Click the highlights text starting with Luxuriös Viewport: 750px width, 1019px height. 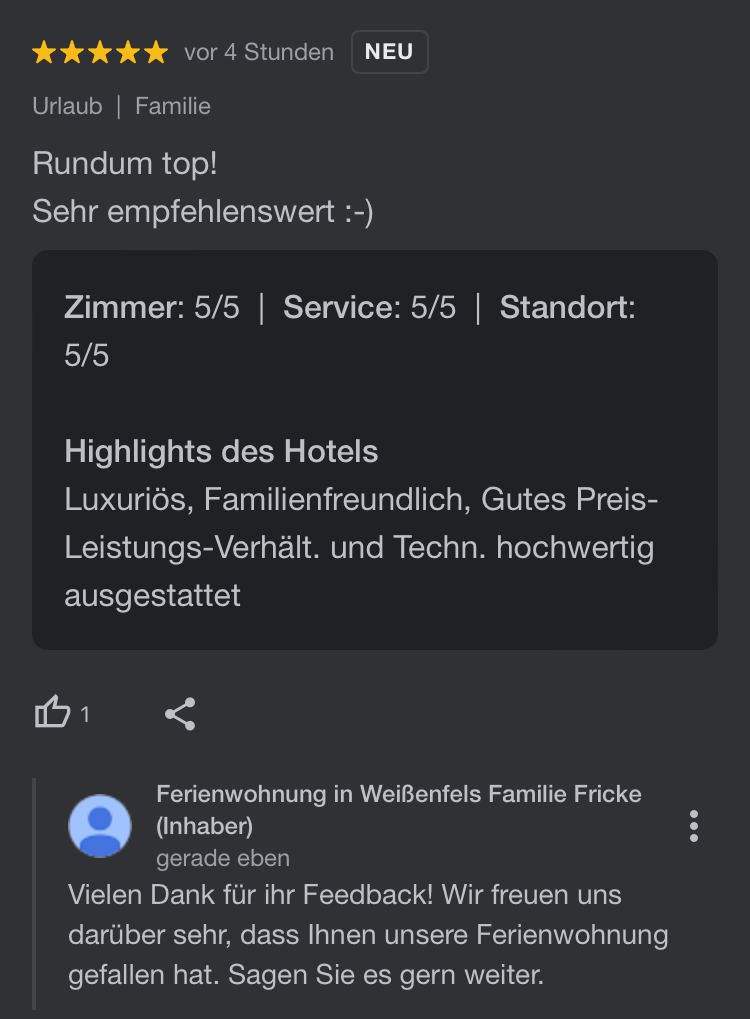point(360,548)
